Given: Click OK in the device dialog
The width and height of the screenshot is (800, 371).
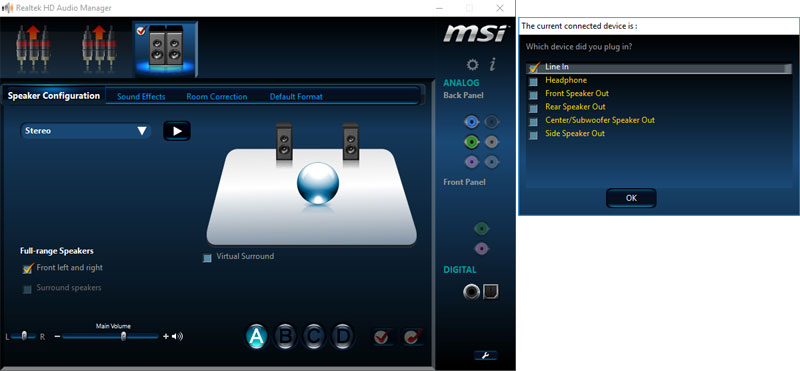Looking at the screenshot, I should (x=631, y=198).
